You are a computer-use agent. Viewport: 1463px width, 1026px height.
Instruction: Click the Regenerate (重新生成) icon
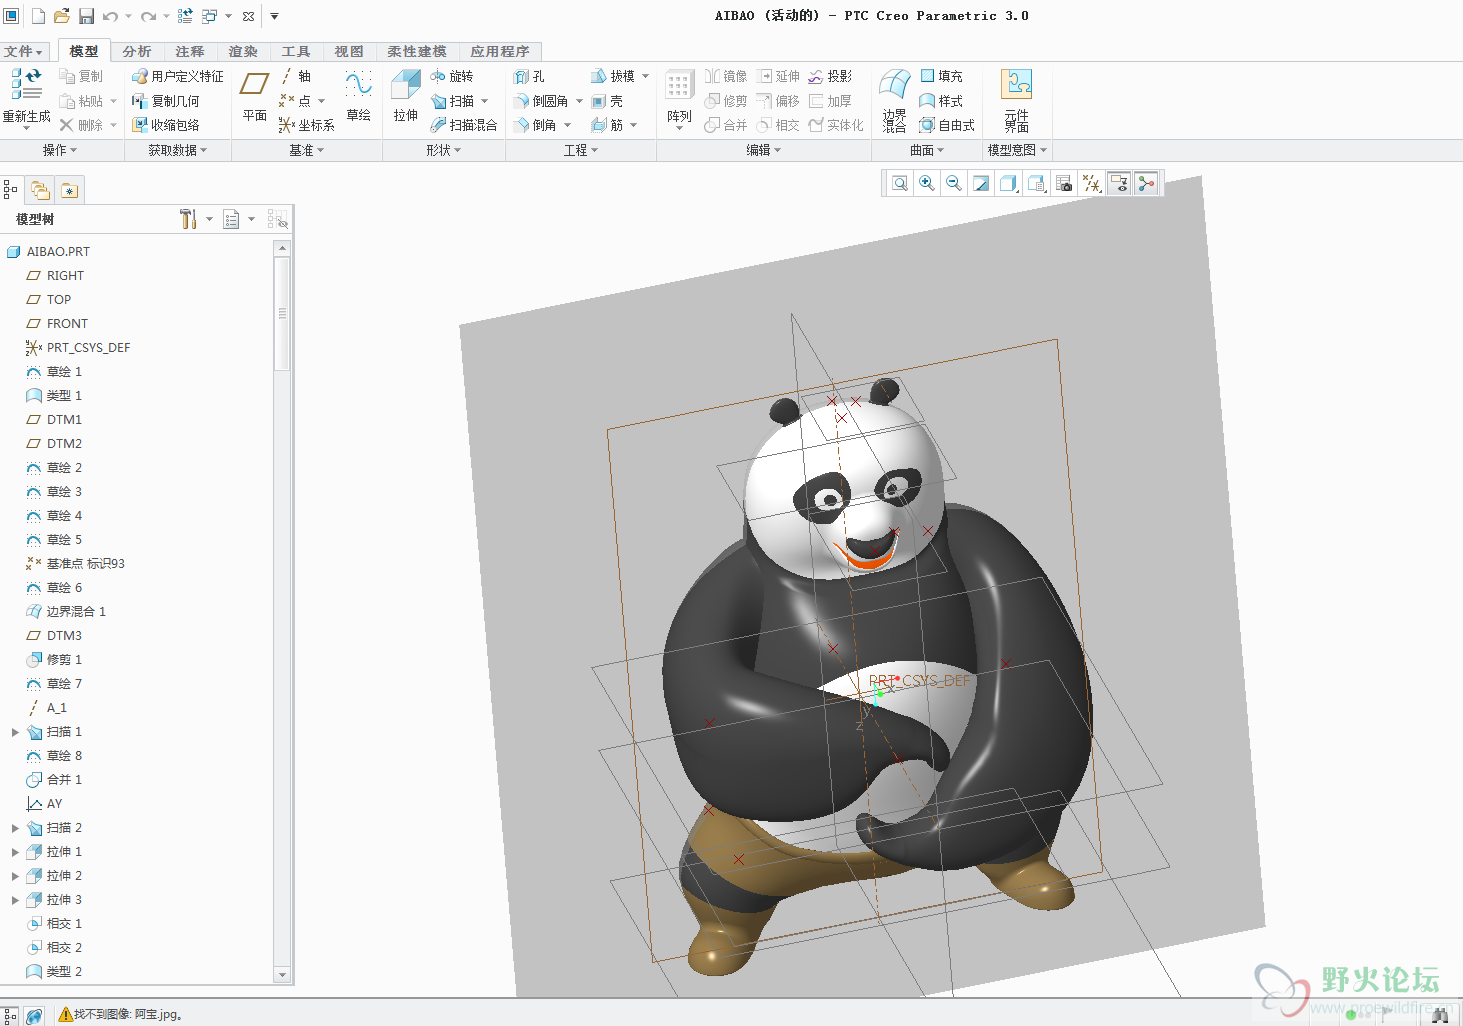(x=26, y=97)
